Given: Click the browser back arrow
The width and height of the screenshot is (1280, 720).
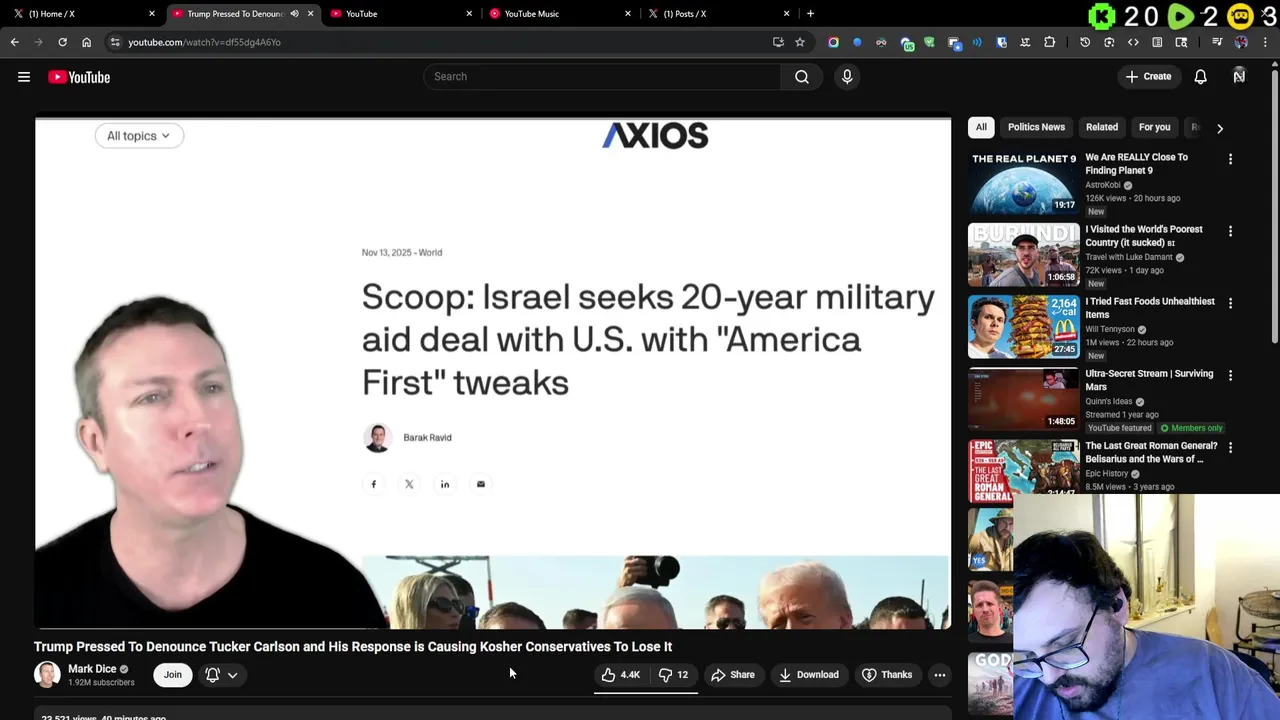Looking at the screenshot, I should pos(15,42).
